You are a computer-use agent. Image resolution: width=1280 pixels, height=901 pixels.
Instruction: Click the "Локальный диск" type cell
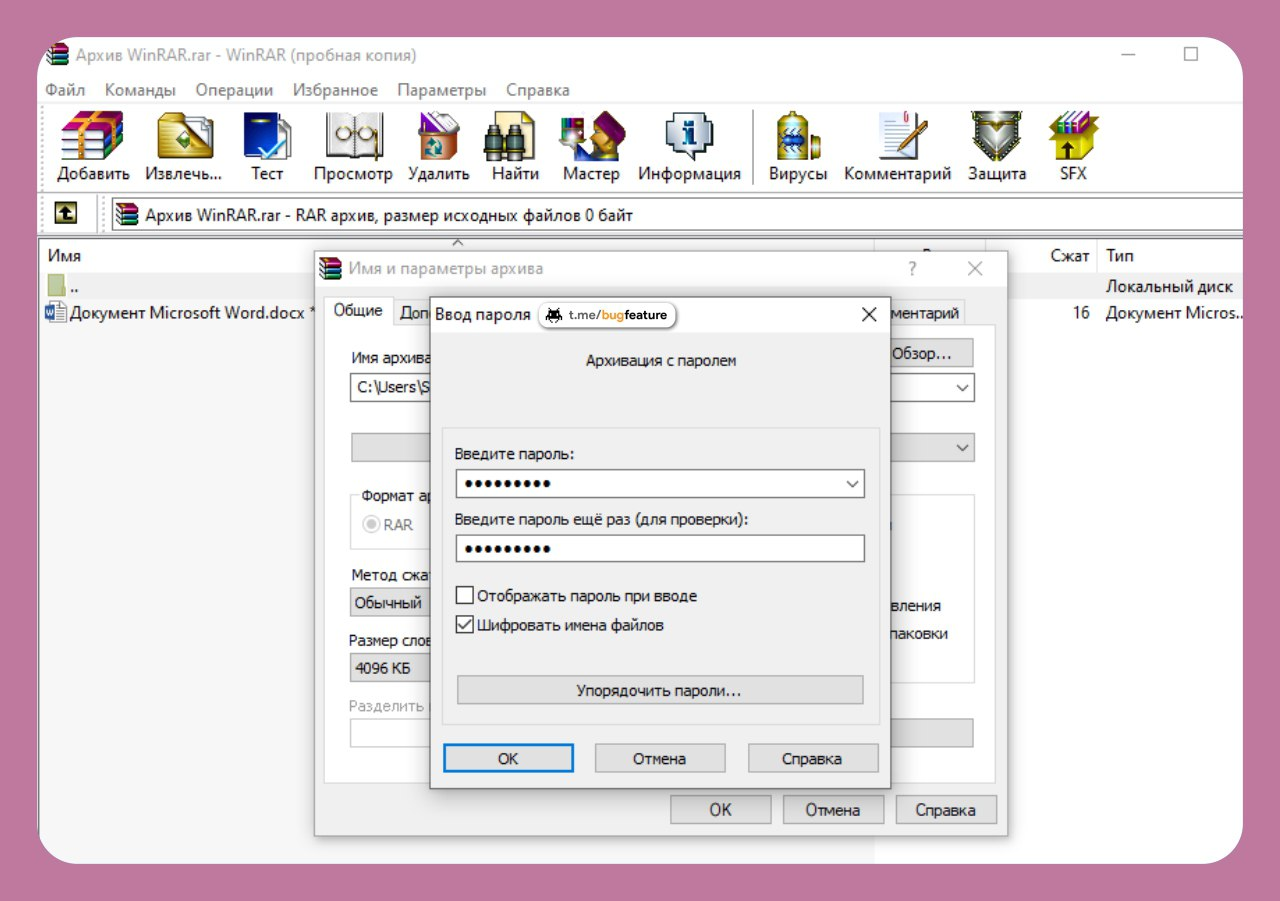click(1169, 286)
